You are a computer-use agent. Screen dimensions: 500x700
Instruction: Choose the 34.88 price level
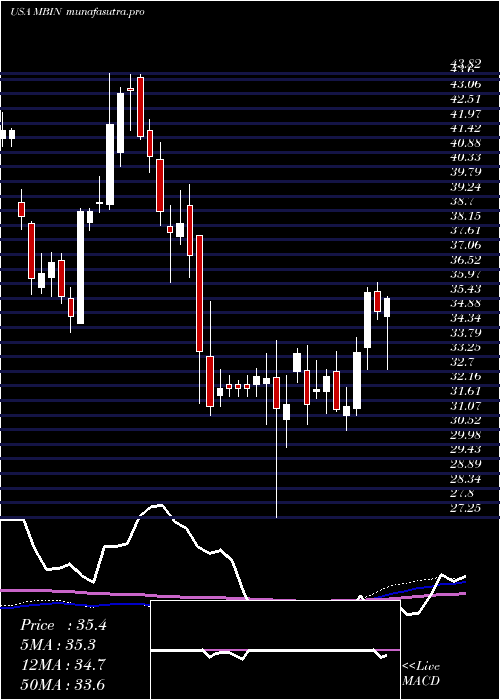(x=465, y=304)
